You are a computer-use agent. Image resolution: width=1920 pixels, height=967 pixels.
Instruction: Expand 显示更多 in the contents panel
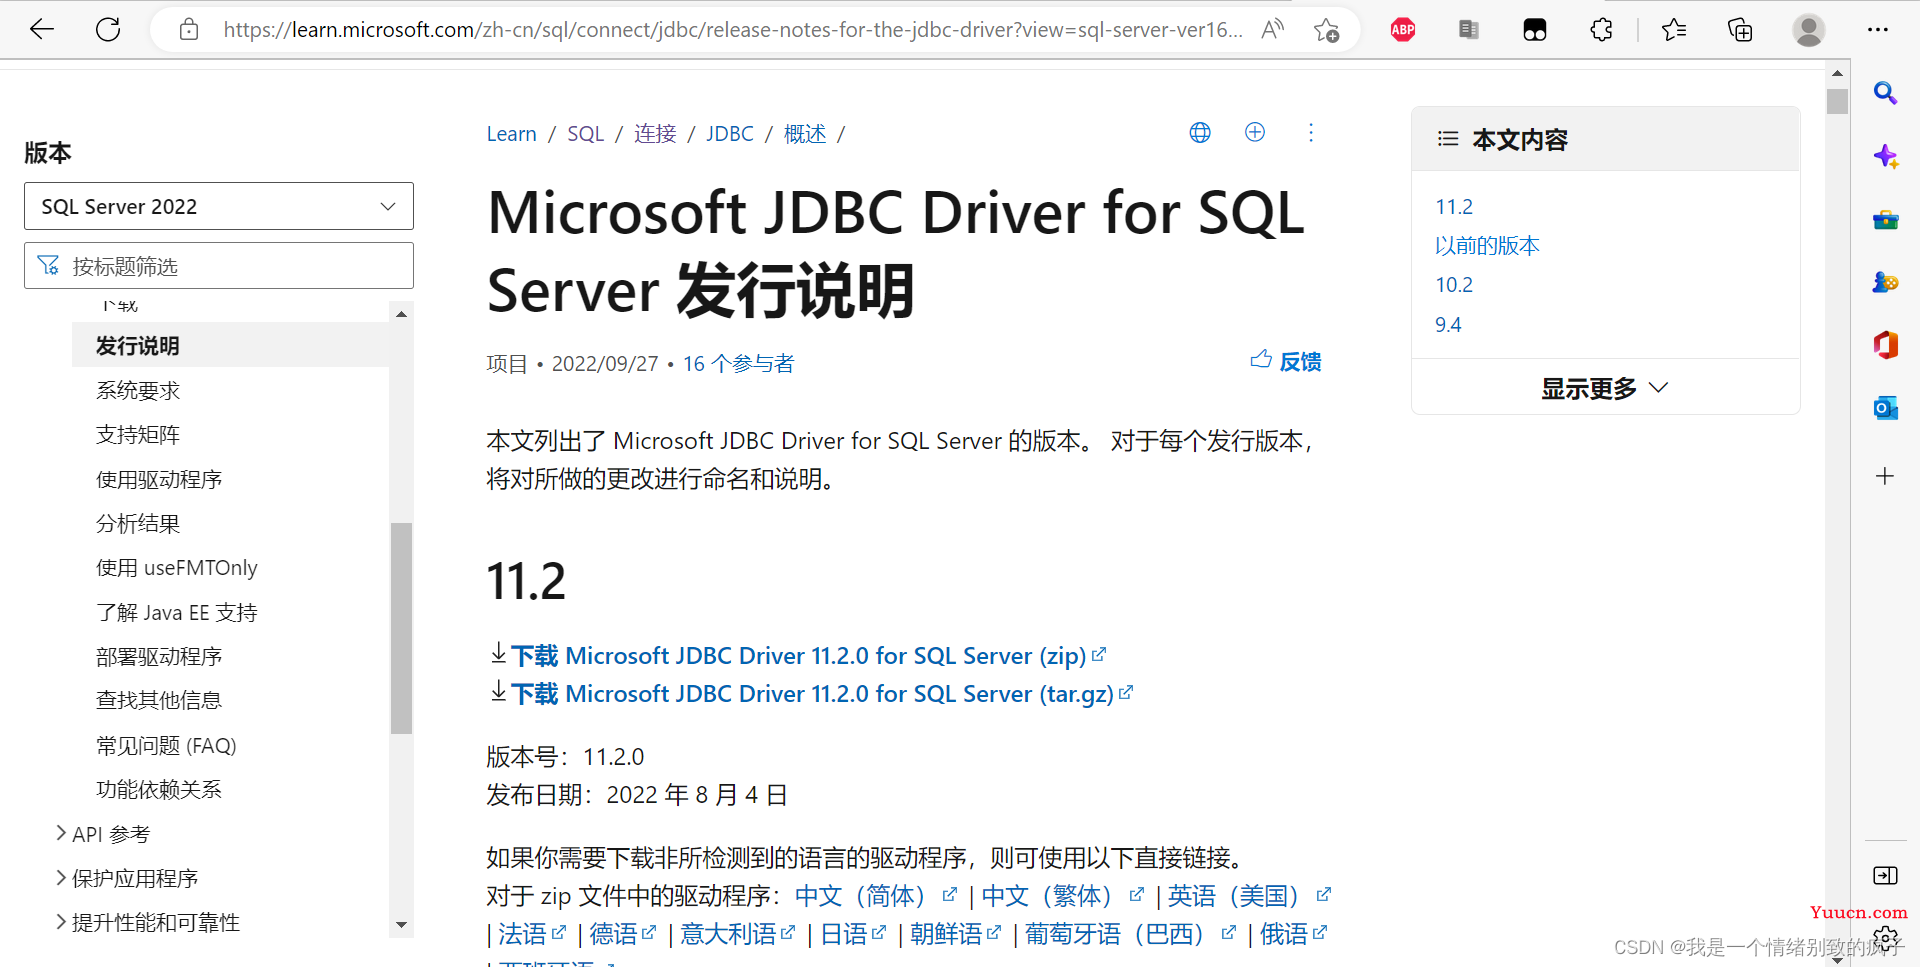click(1605, 388)
